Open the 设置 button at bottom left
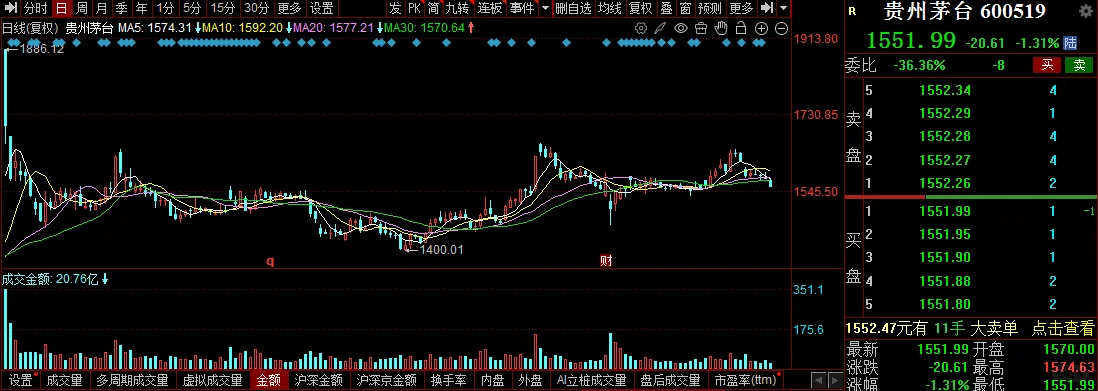The width and height of the screenshot is (1098, 391). (21, 380)
